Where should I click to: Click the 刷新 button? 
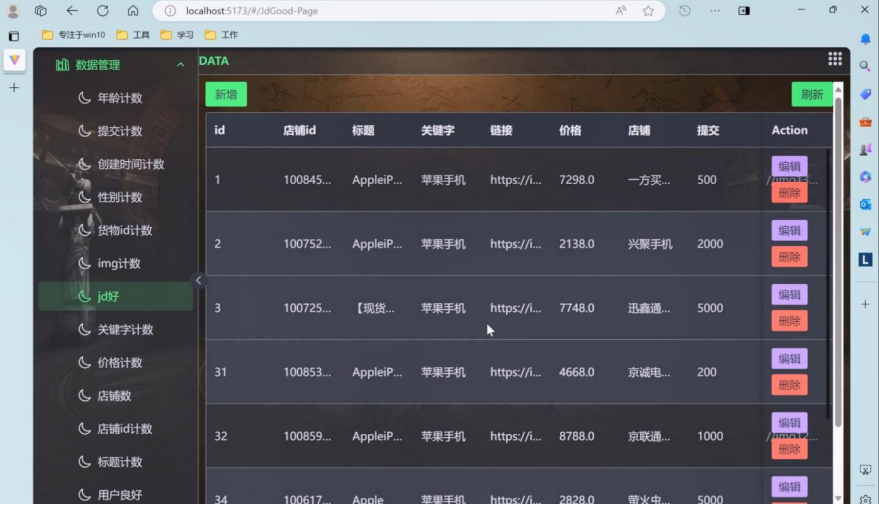(x=812, y=95)
